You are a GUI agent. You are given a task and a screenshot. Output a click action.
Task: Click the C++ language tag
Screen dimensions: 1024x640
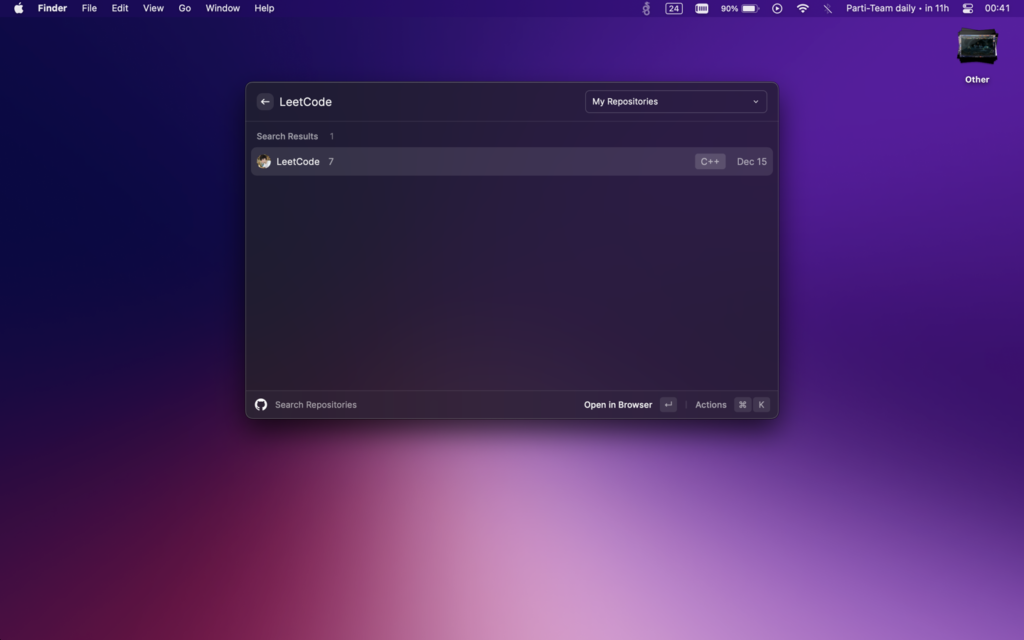tap(710, 162)
